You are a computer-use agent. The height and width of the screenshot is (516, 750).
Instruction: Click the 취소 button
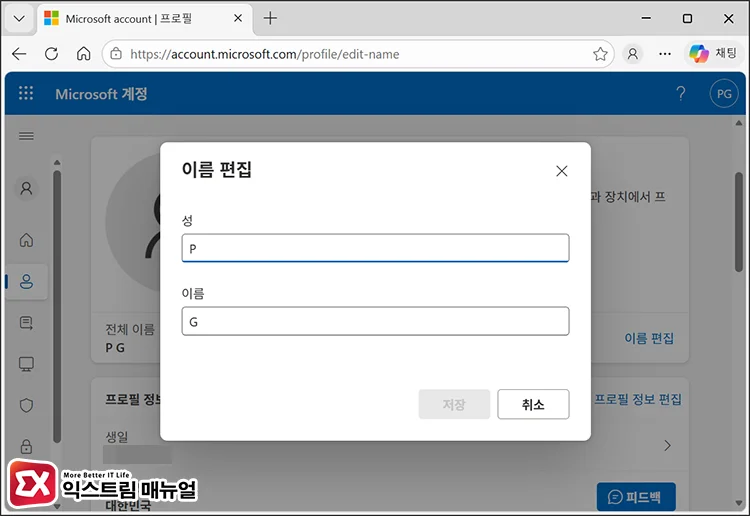click(x=533, y=405)
